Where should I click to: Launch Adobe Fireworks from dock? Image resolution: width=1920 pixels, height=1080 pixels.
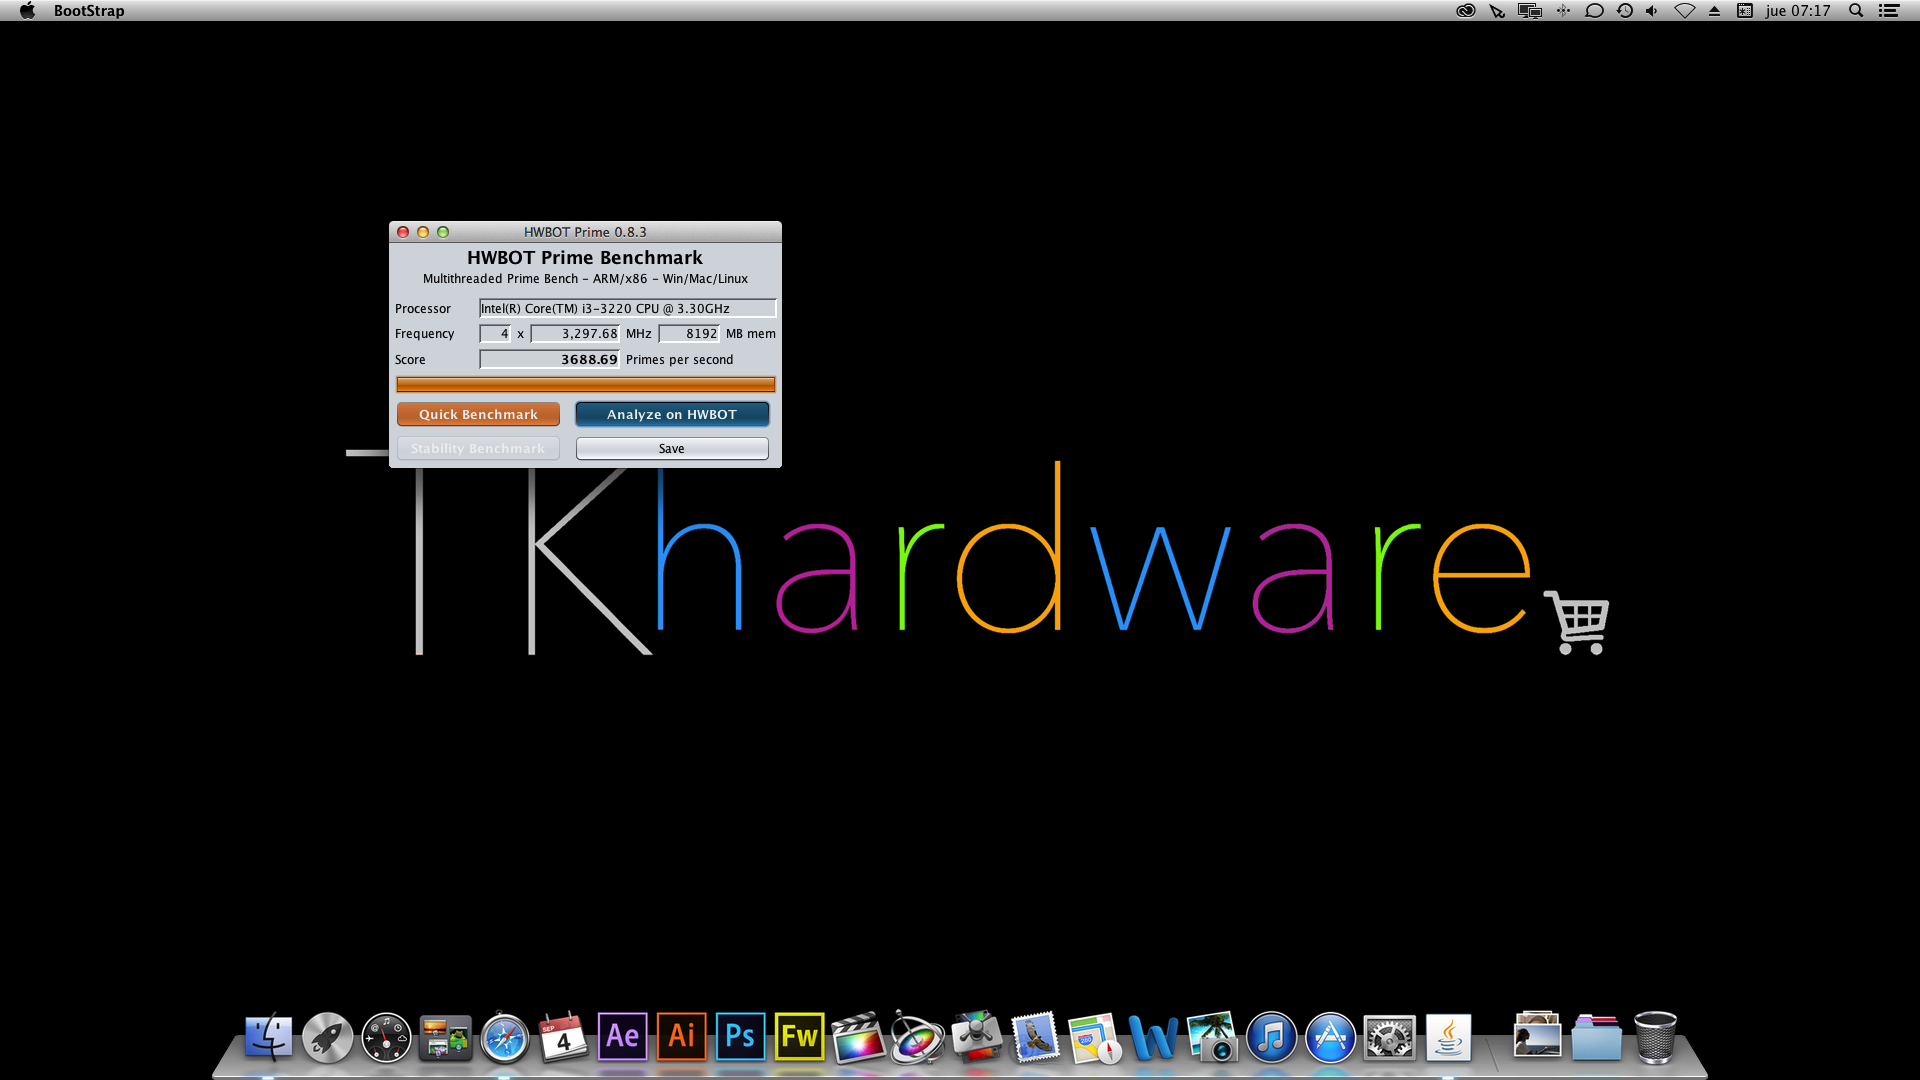pyautogui.click(x=799, y=1036)
